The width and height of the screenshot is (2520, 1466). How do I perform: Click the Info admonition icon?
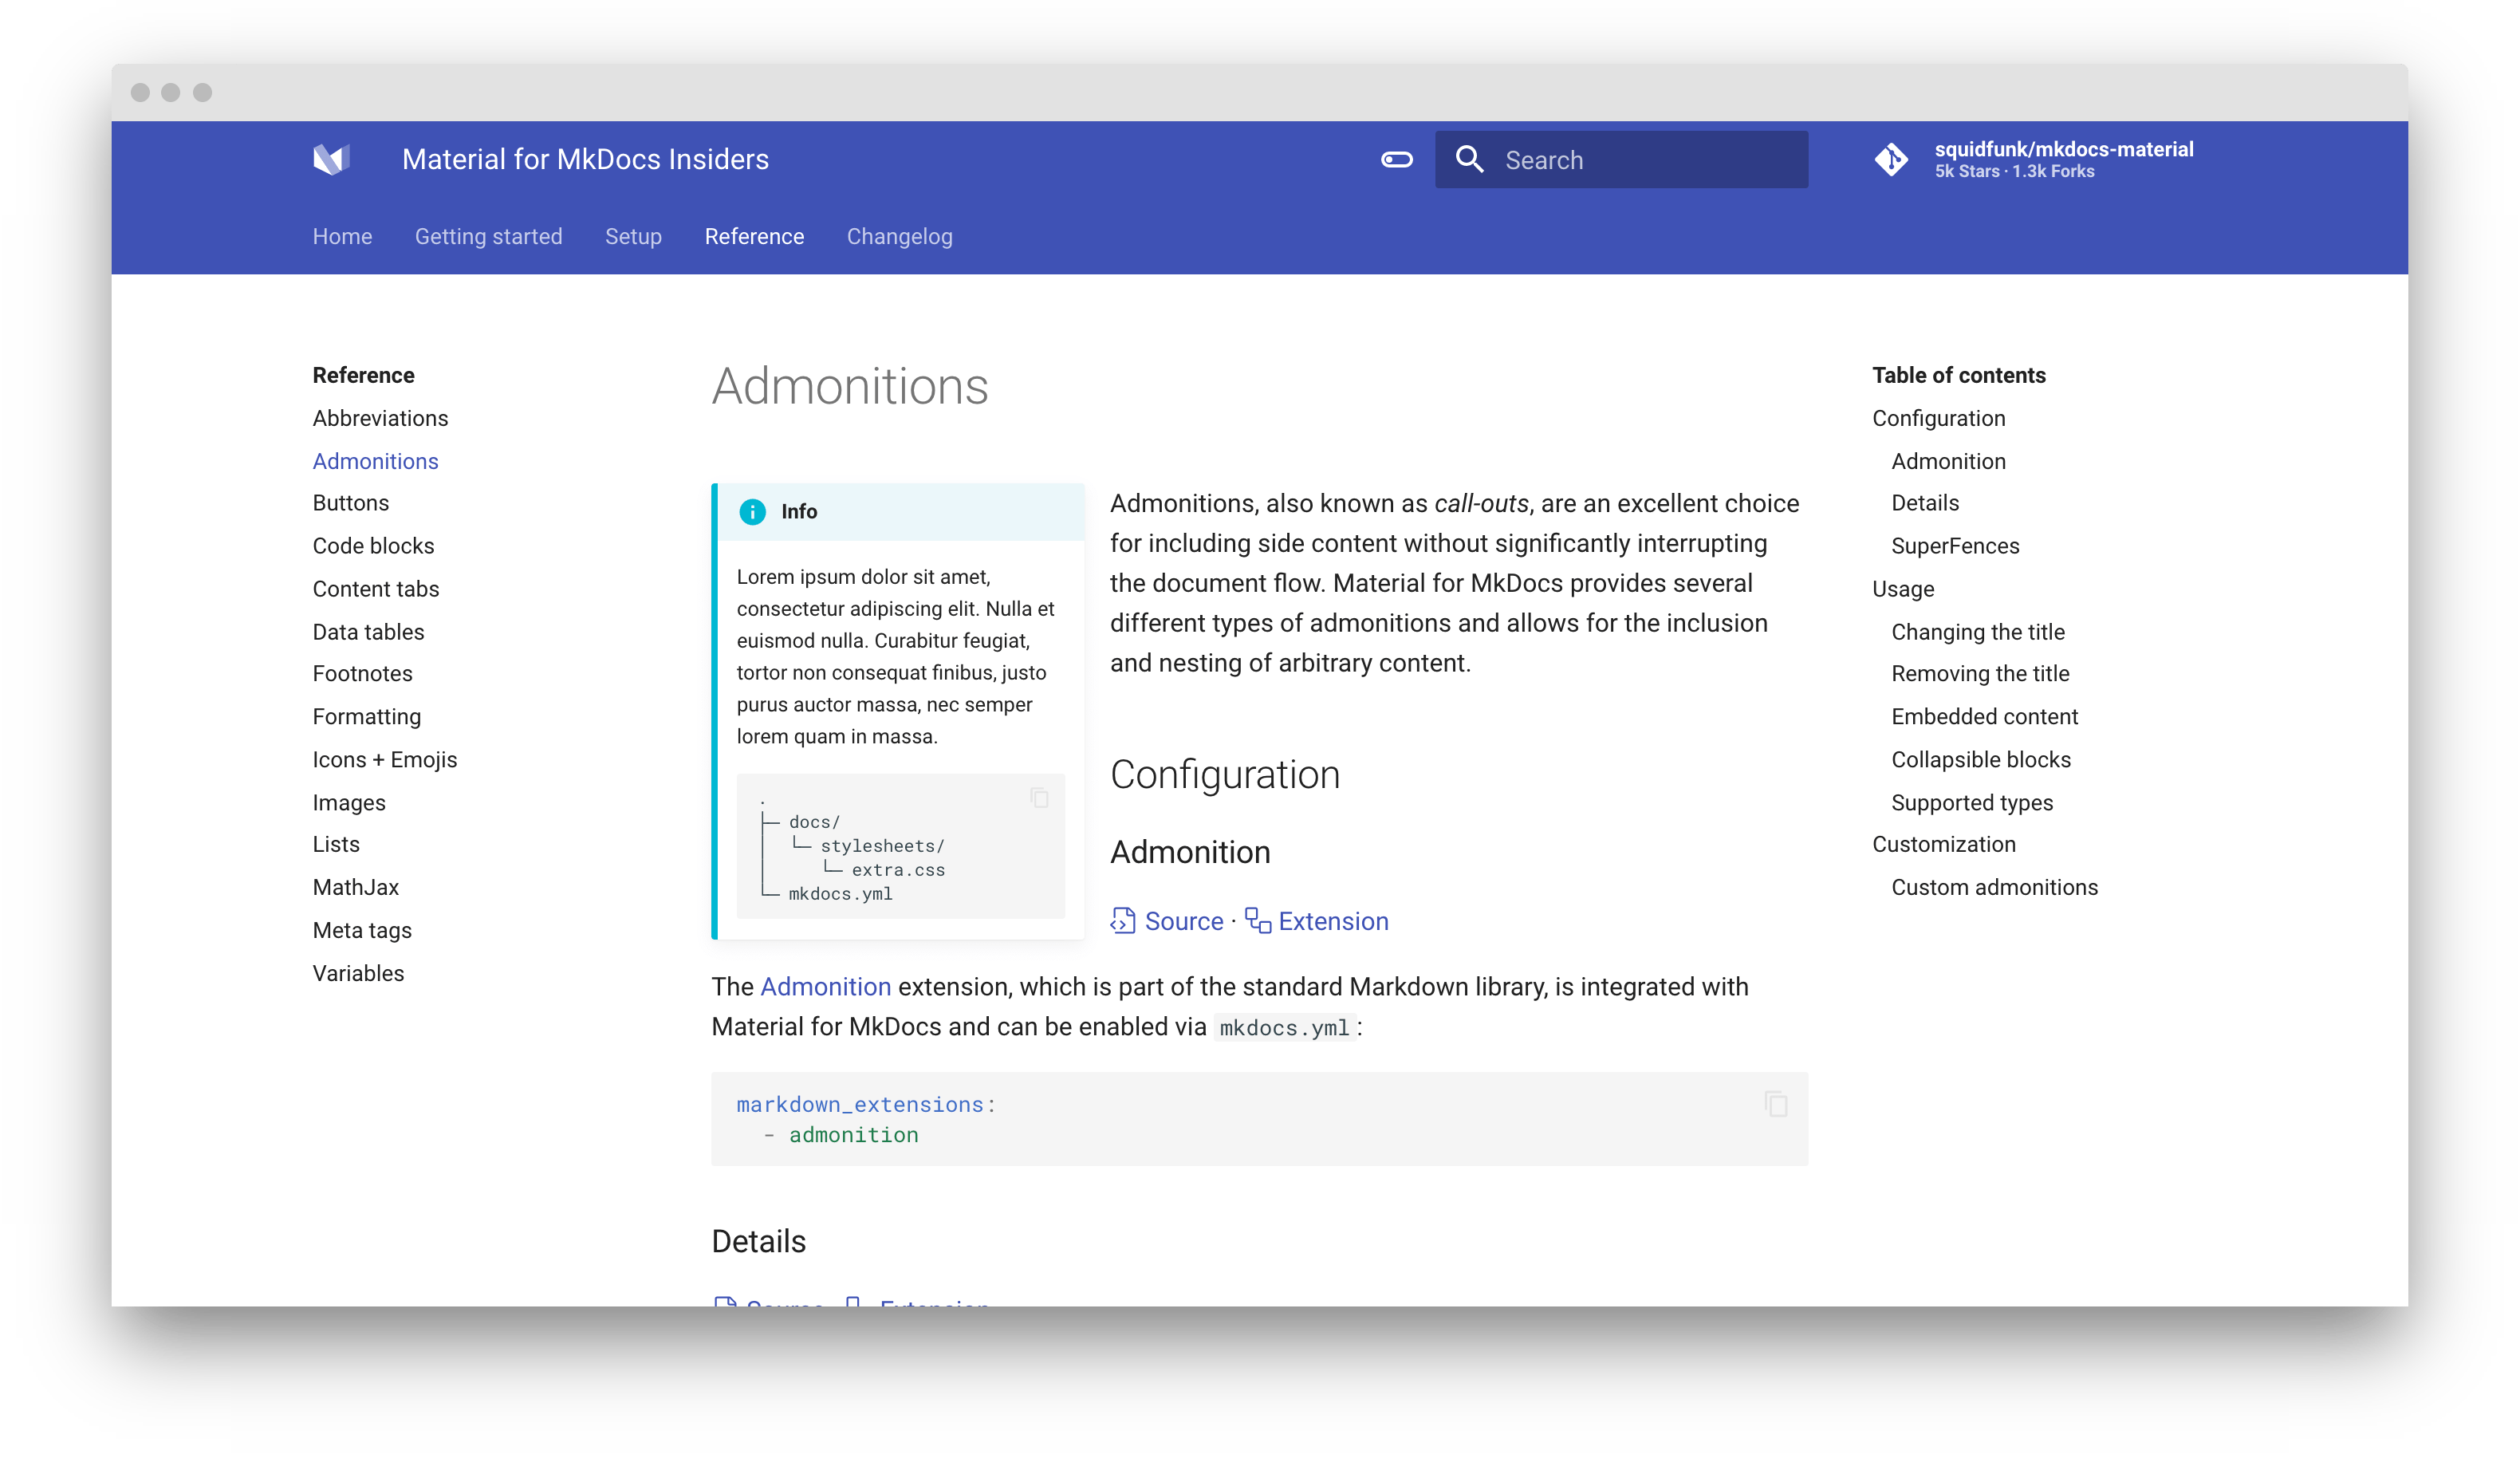(752, 512)
